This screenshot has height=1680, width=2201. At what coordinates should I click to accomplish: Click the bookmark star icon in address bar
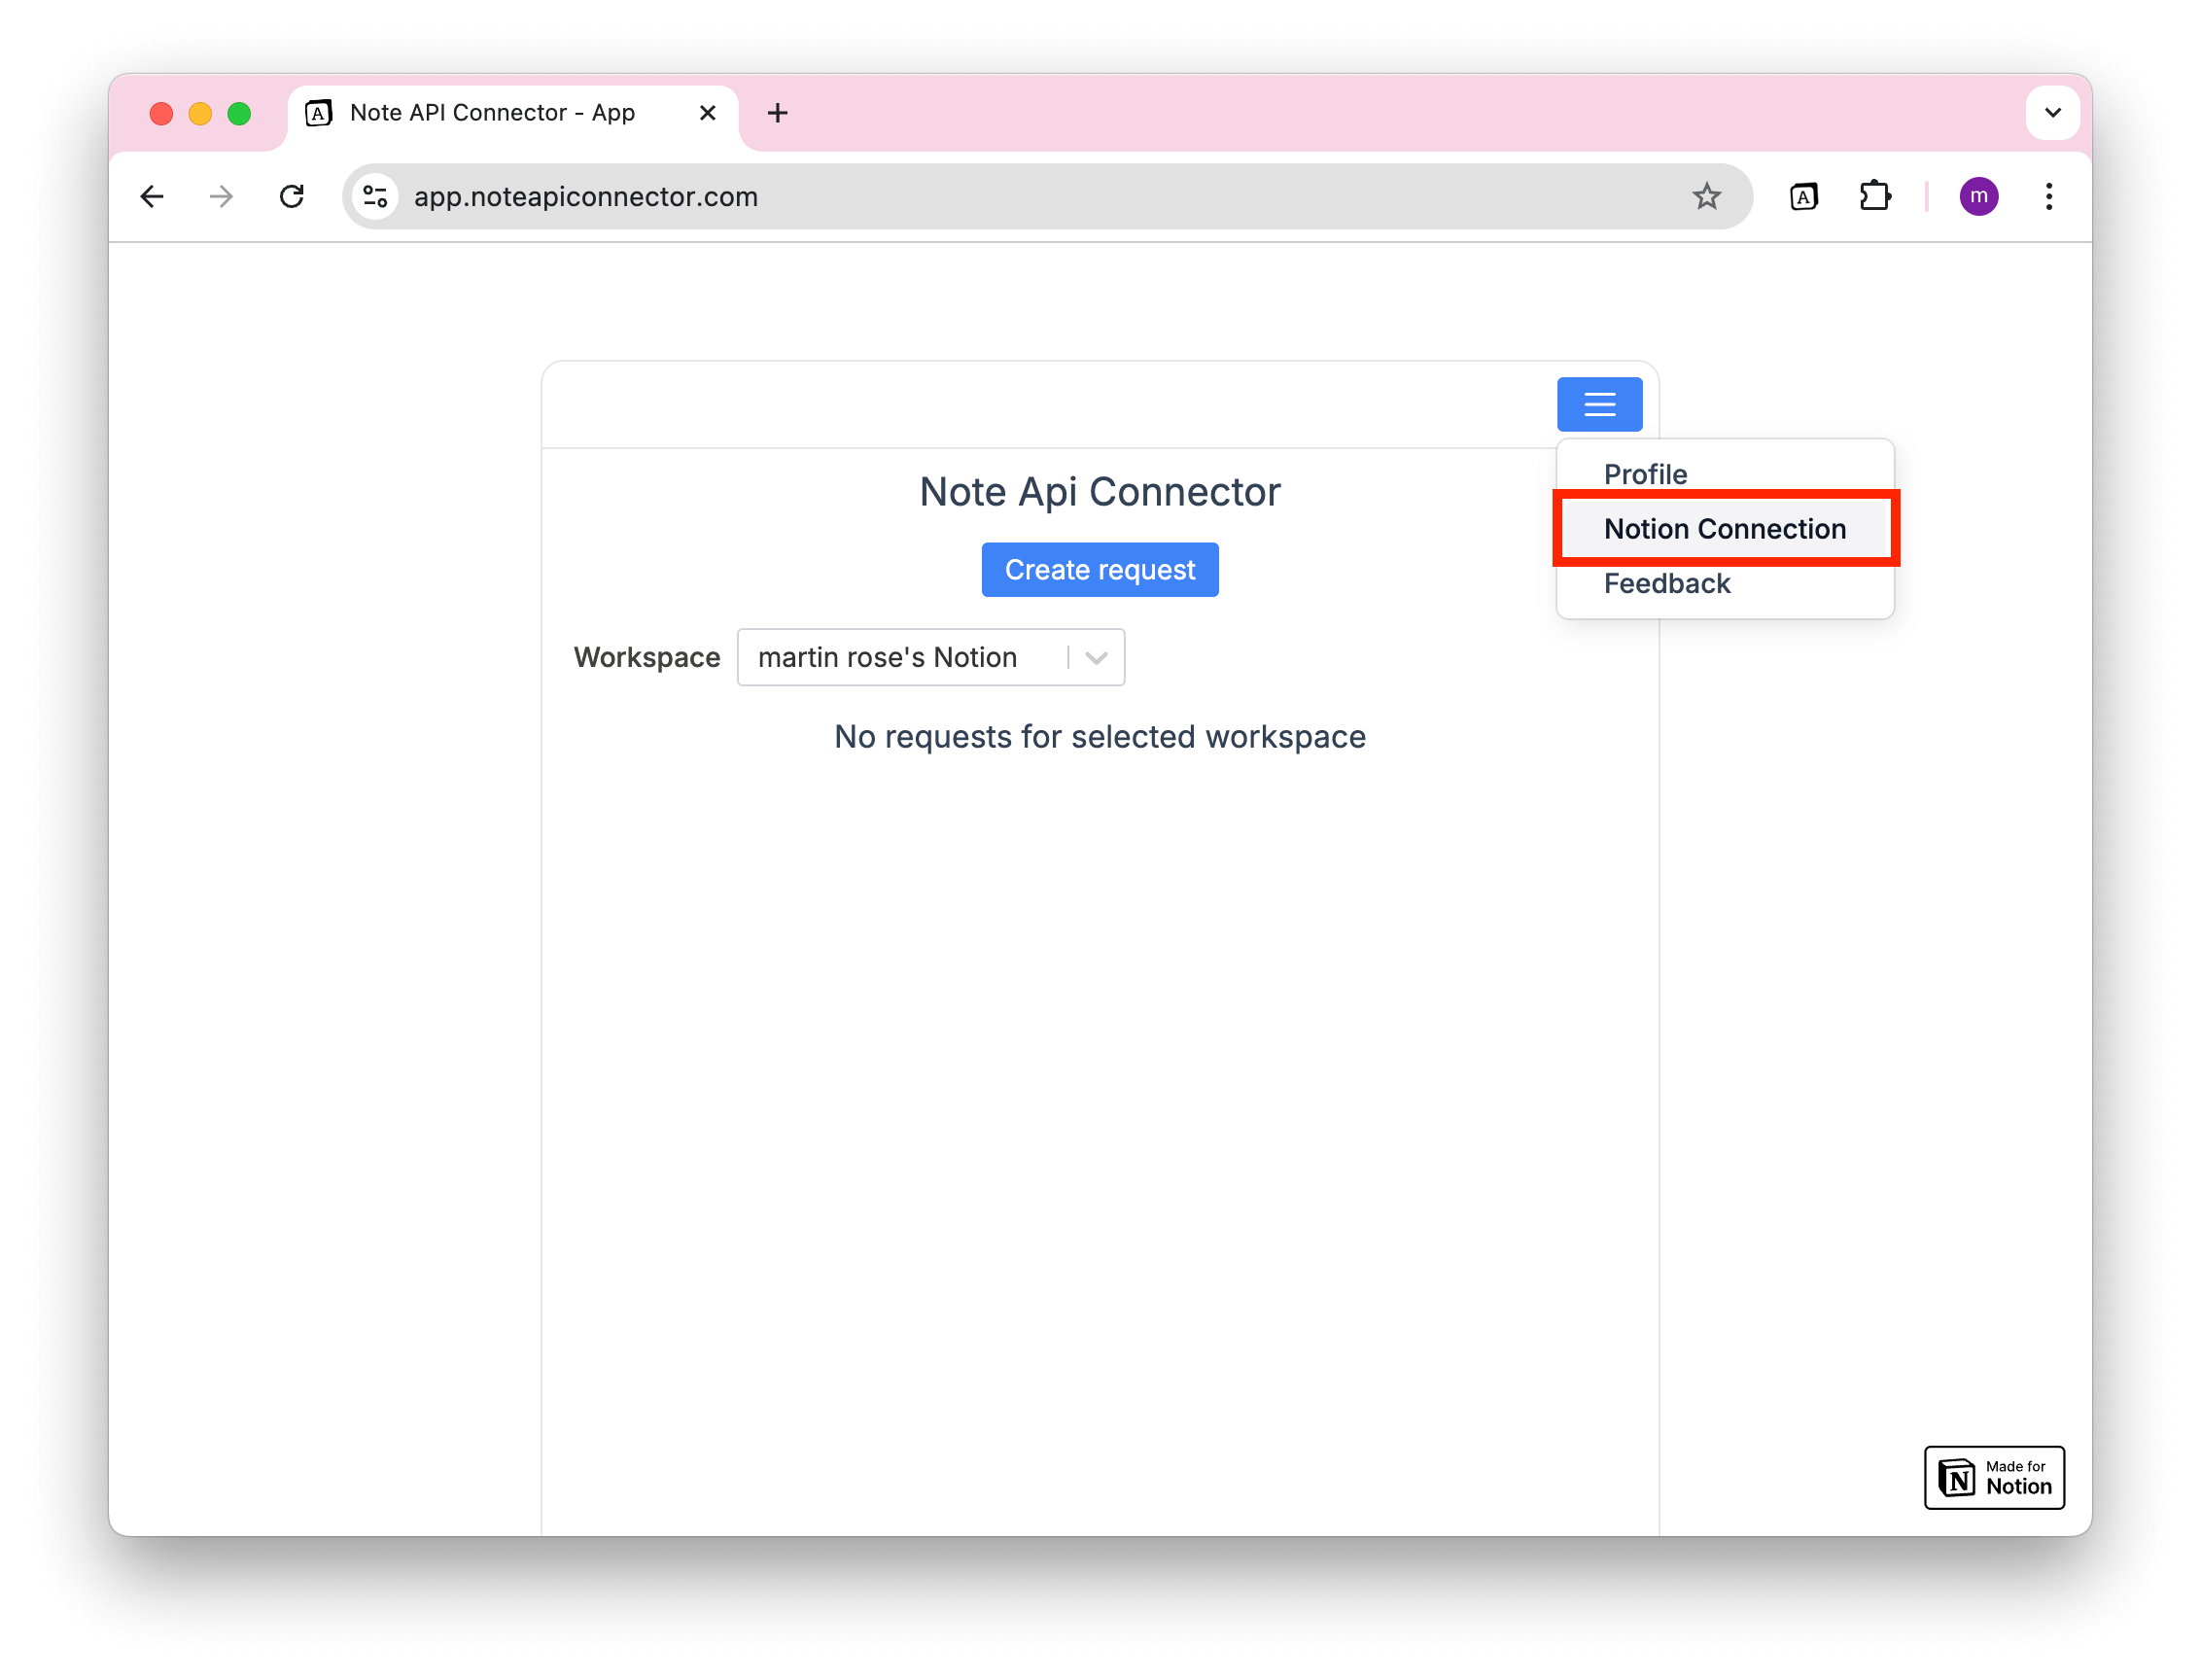pos(1707,195)
